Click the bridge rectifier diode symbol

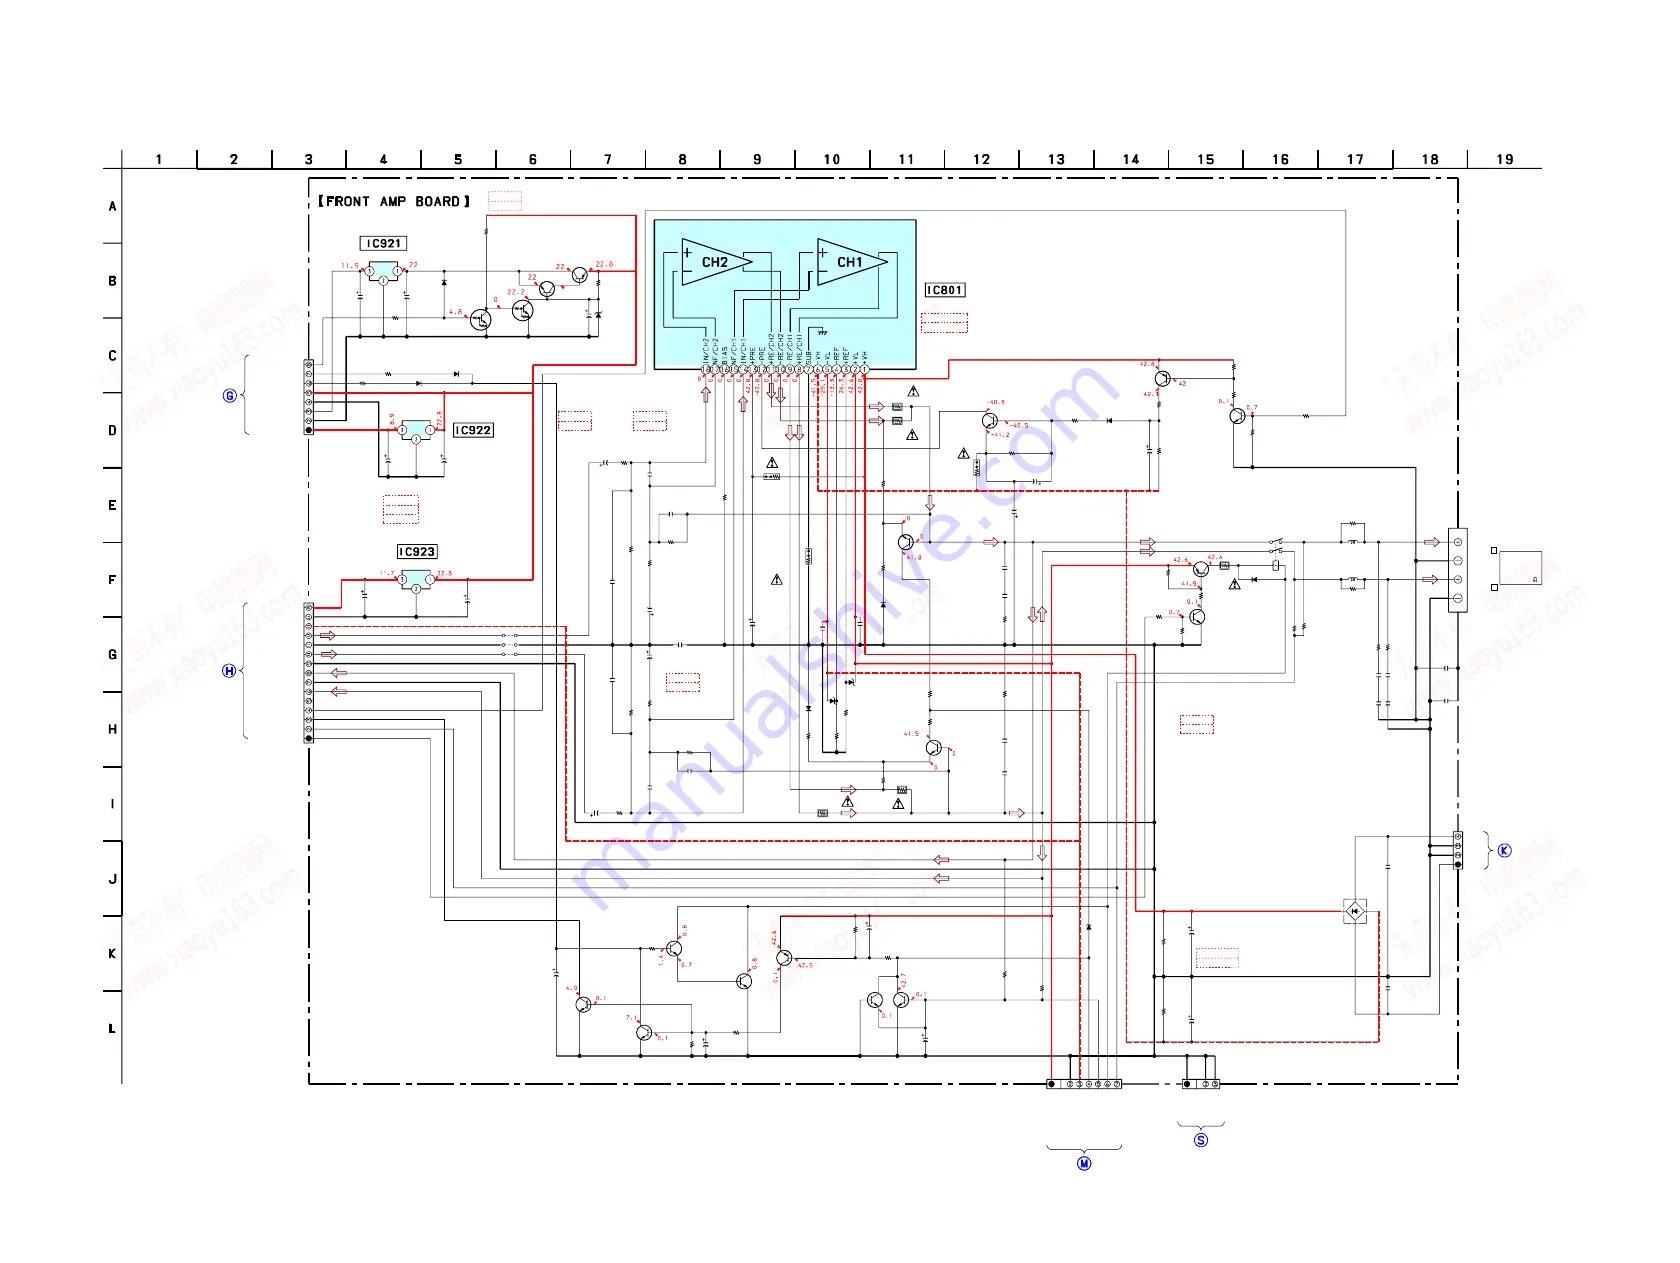1355,911
